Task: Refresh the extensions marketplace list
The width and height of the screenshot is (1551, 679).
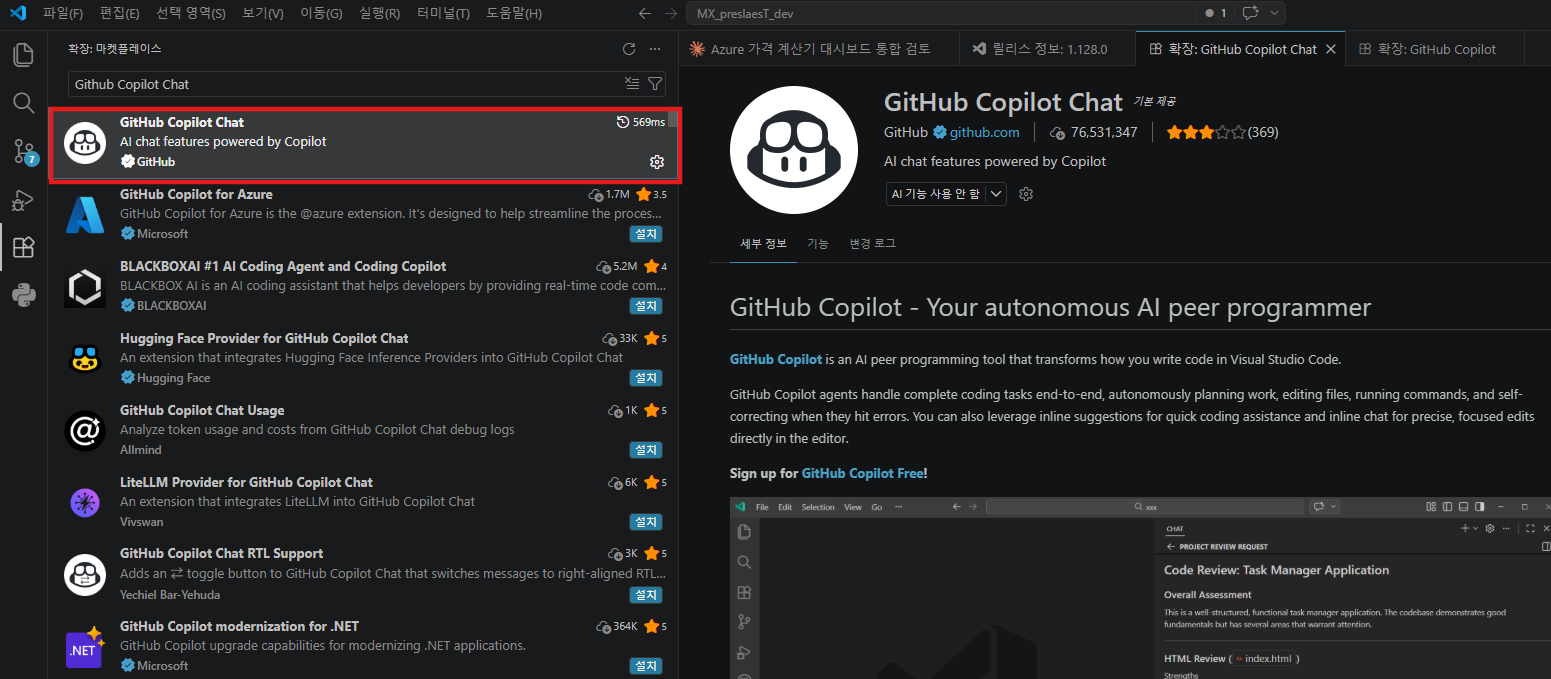Action: click(629, 49)
